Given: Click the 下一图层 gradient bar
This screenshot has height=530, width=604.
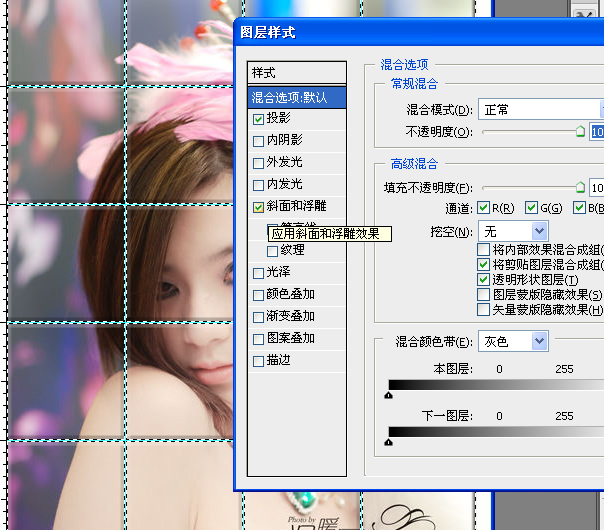Looking at the screenshot, I should pyautogui.click(x=496, y=432).
